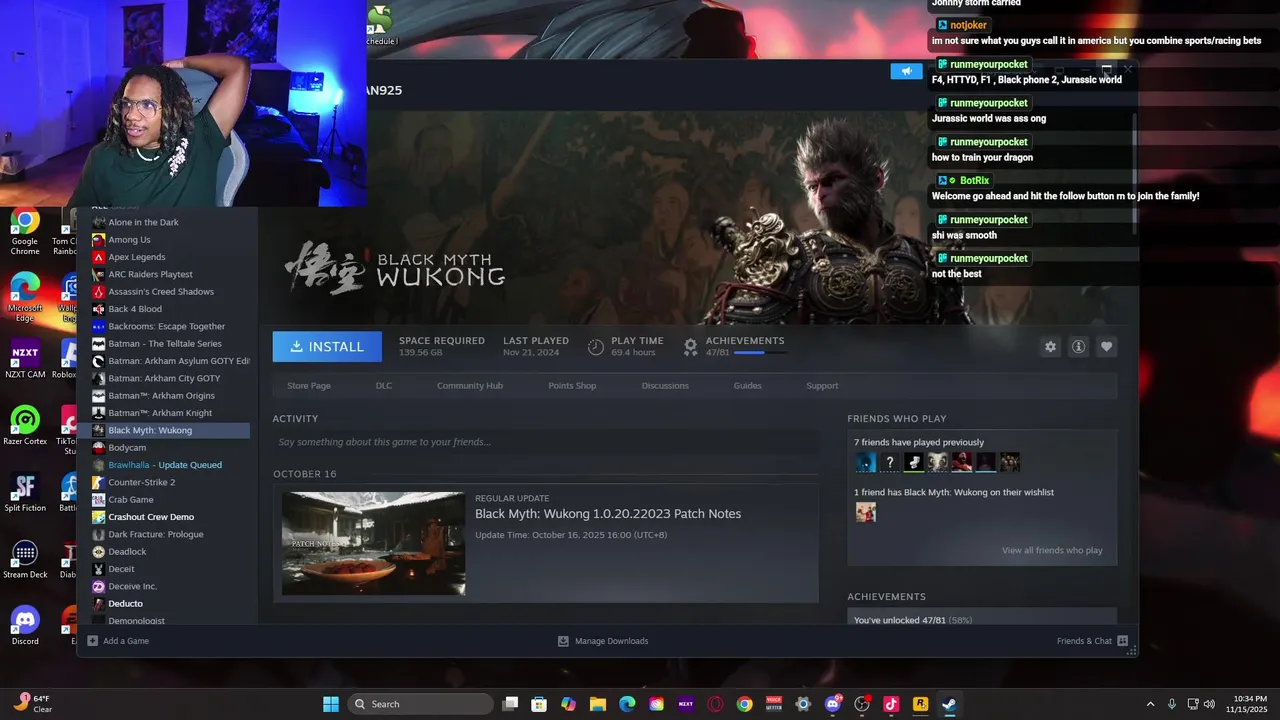Open Microsoft Edge desktop shortcut

[25, 298]
